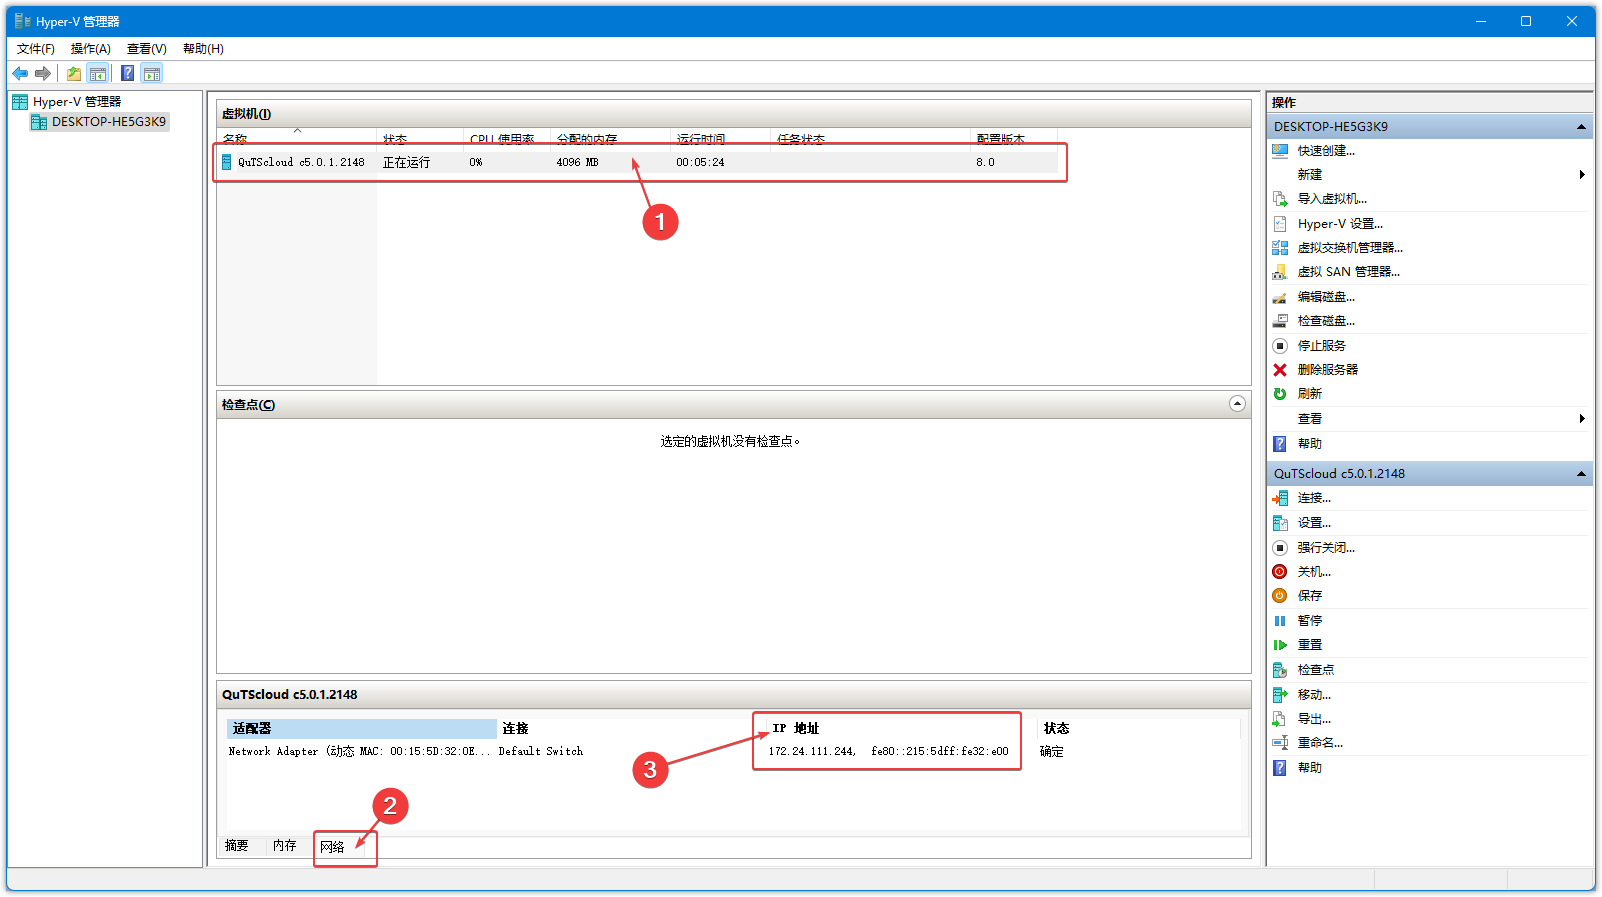Open 虚拟 SAN 管理器
1602x897 pixels.
point(1348,272)
